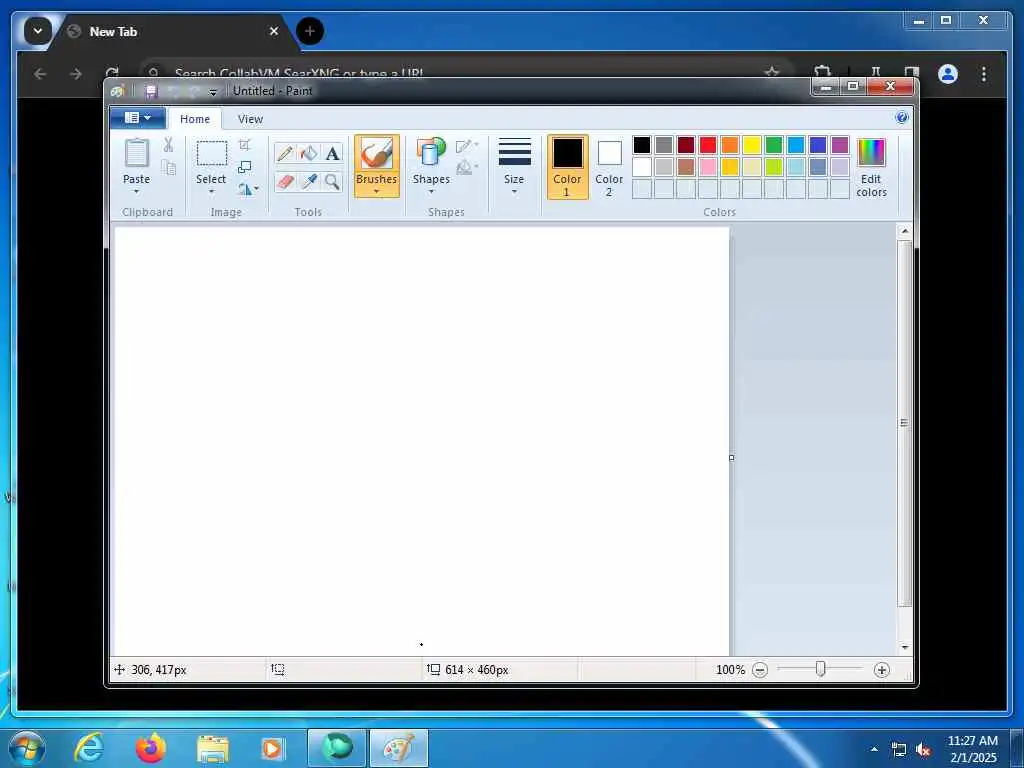Viewport: 1024px width, 768px height.
Task: Click the Shapes gallery icon
Action: [431, 152]
